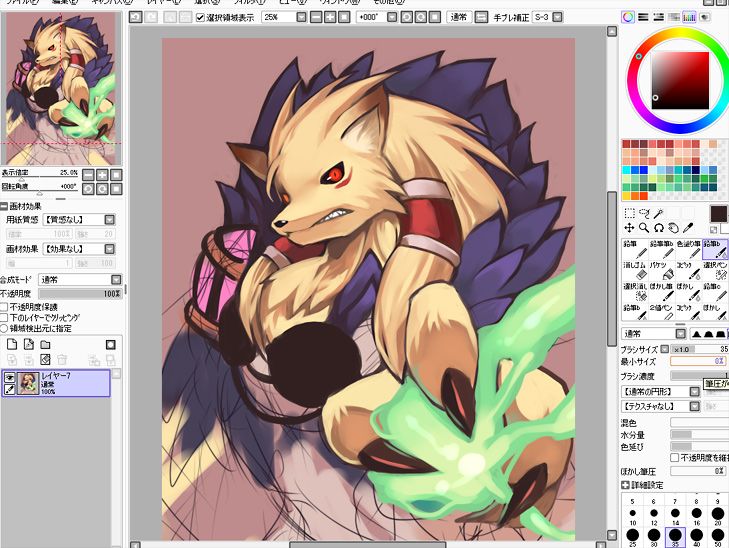Swap foreground and background colors
Screen dimensions: 729x548
[714, 230]
